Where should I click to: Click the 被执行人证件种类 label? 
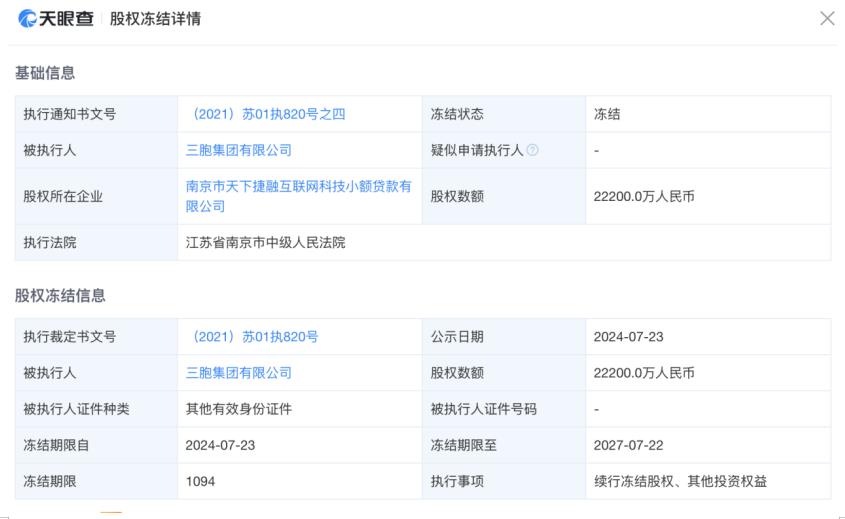76,409
